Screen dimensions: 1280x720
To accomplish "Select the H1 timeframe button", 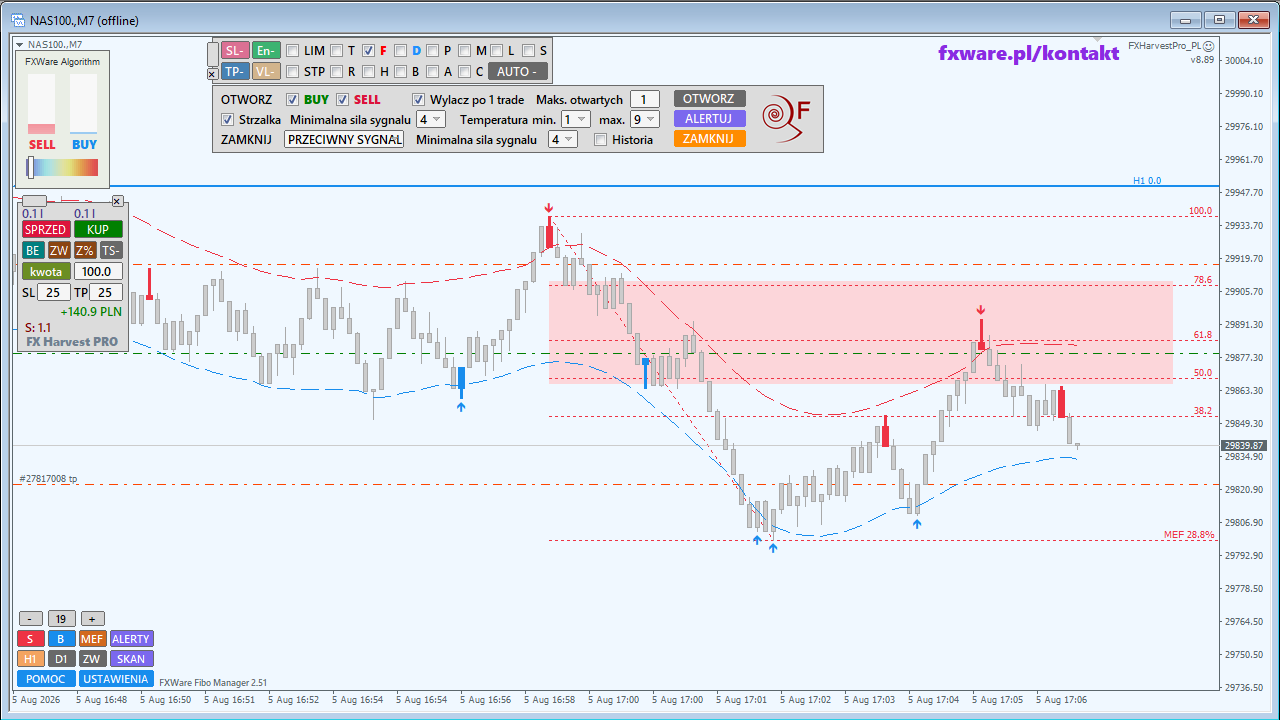I will [x=30, y=658].
